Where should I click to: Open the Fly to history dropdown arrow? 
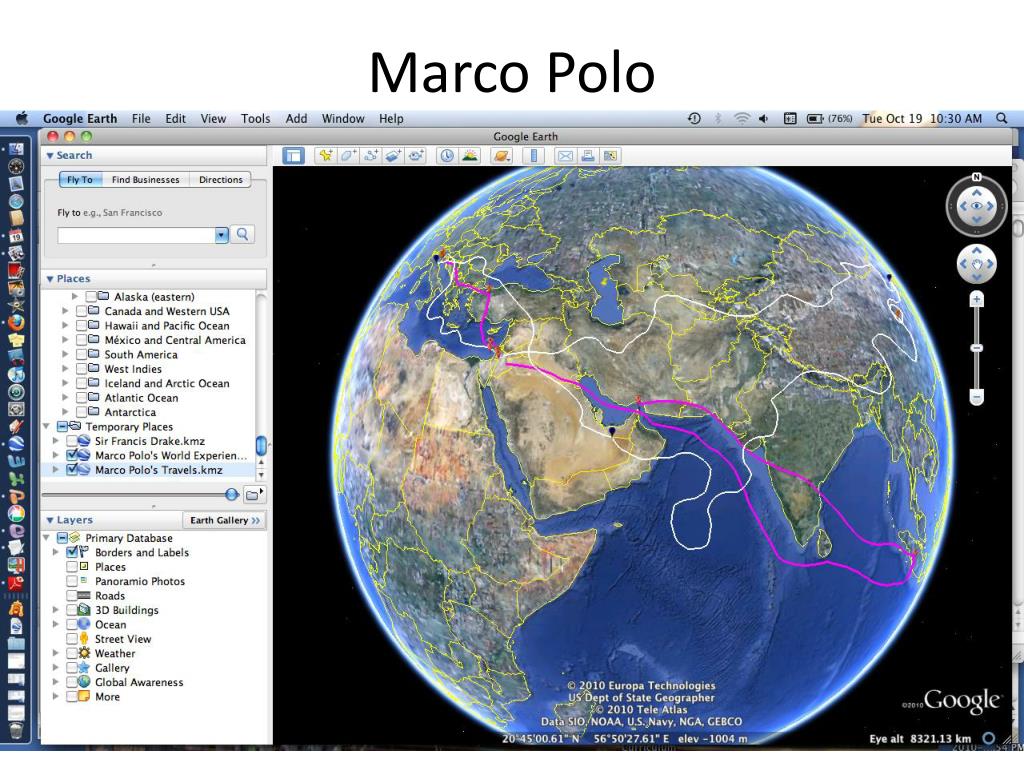222,234
